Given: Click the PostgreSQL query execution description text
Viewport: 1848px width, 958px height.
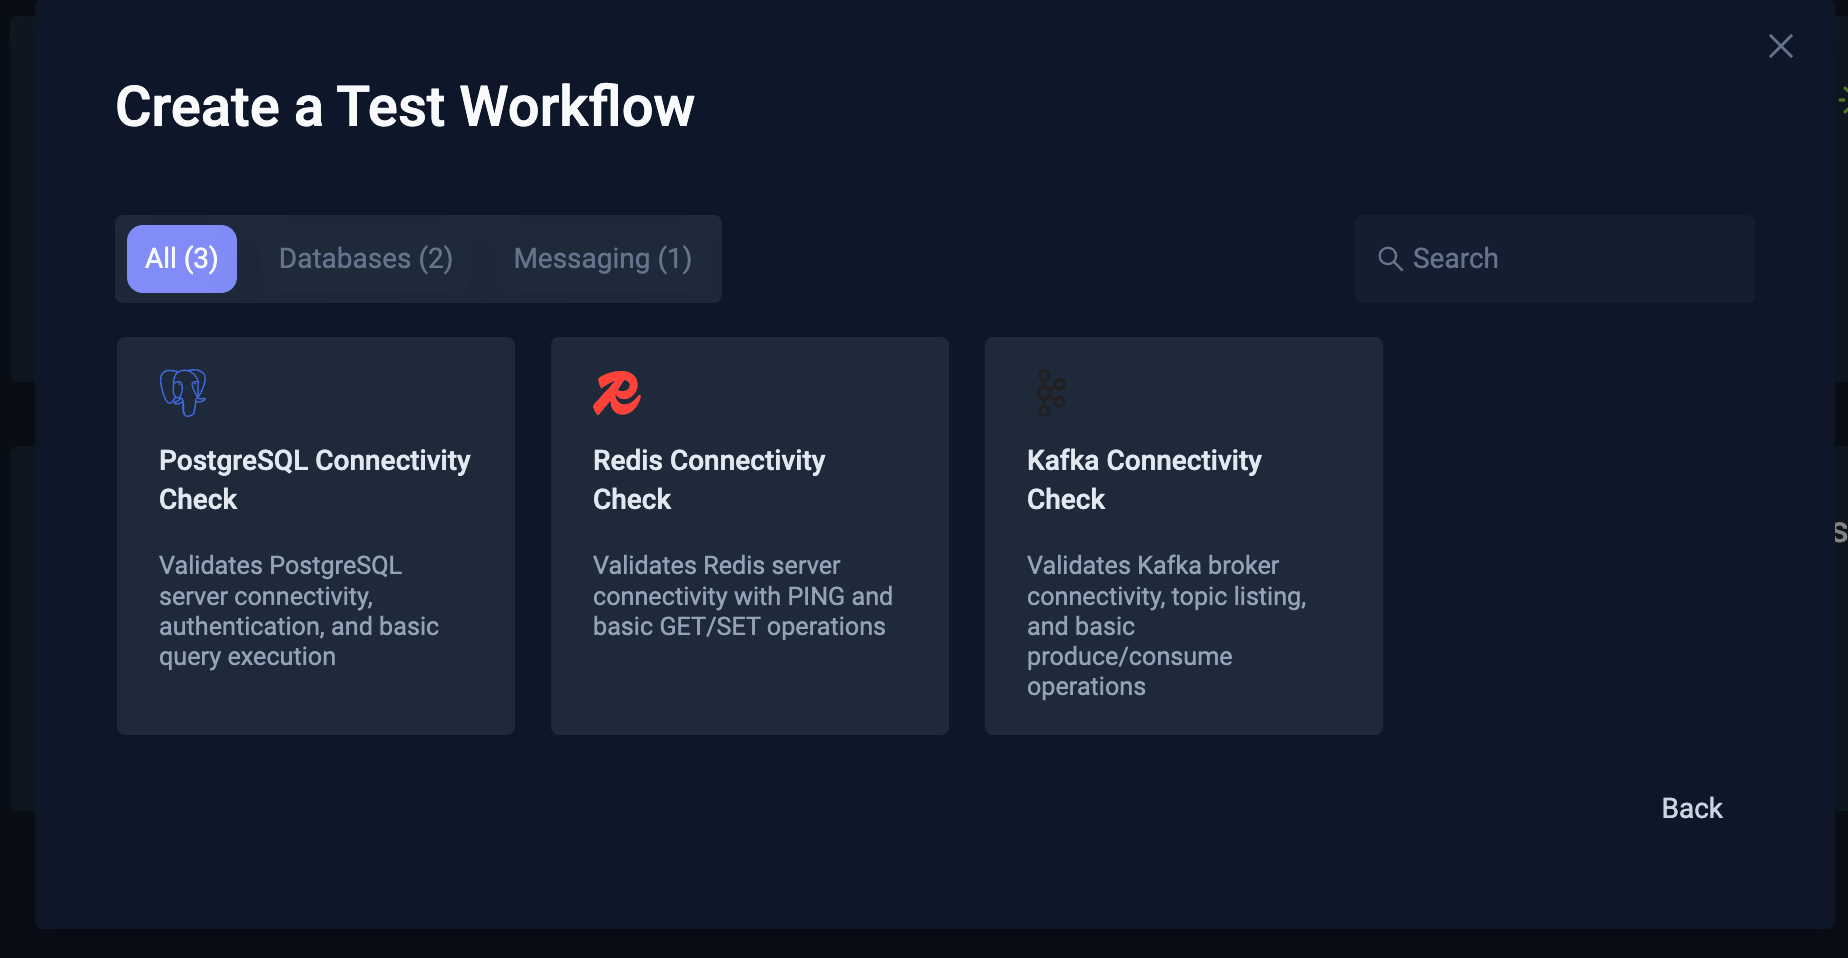Looking at the screenshot, I should pyautogui.click(x=298, y=610).
